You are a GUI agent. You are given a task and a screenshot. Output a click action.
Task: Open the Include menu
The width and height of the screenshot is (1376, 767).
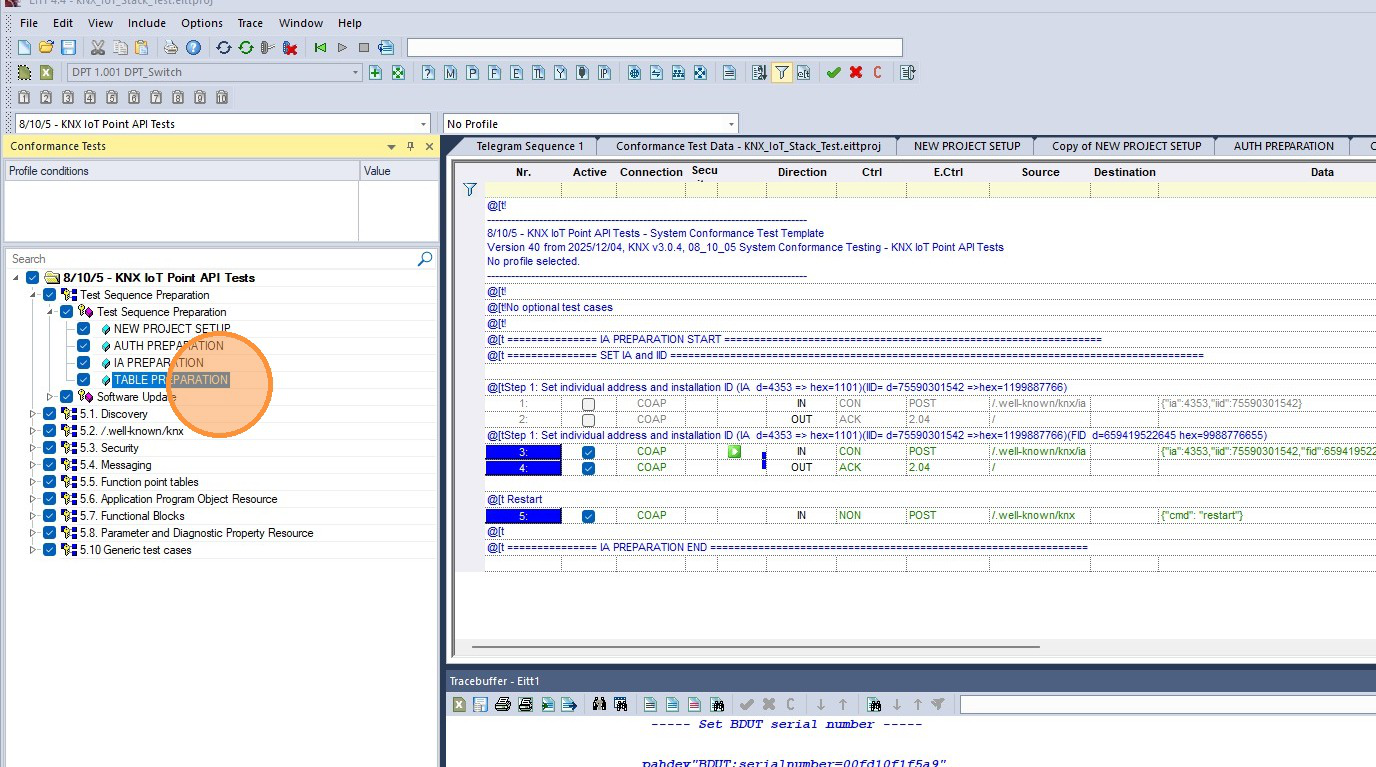[x=147, y=23]
